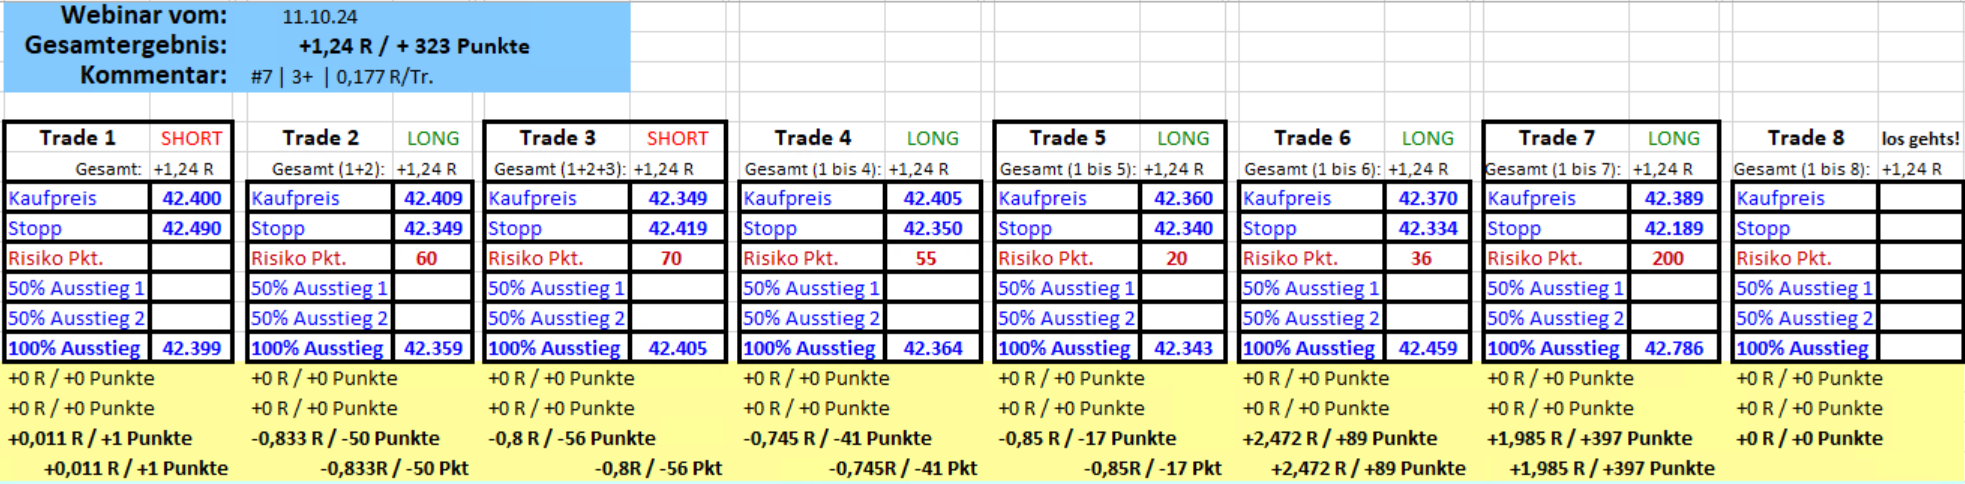The width and height of the screenshot is (1965, 484).
Task: Click Trade 3 Stopp value 42.419
Action: click(677, 228)
